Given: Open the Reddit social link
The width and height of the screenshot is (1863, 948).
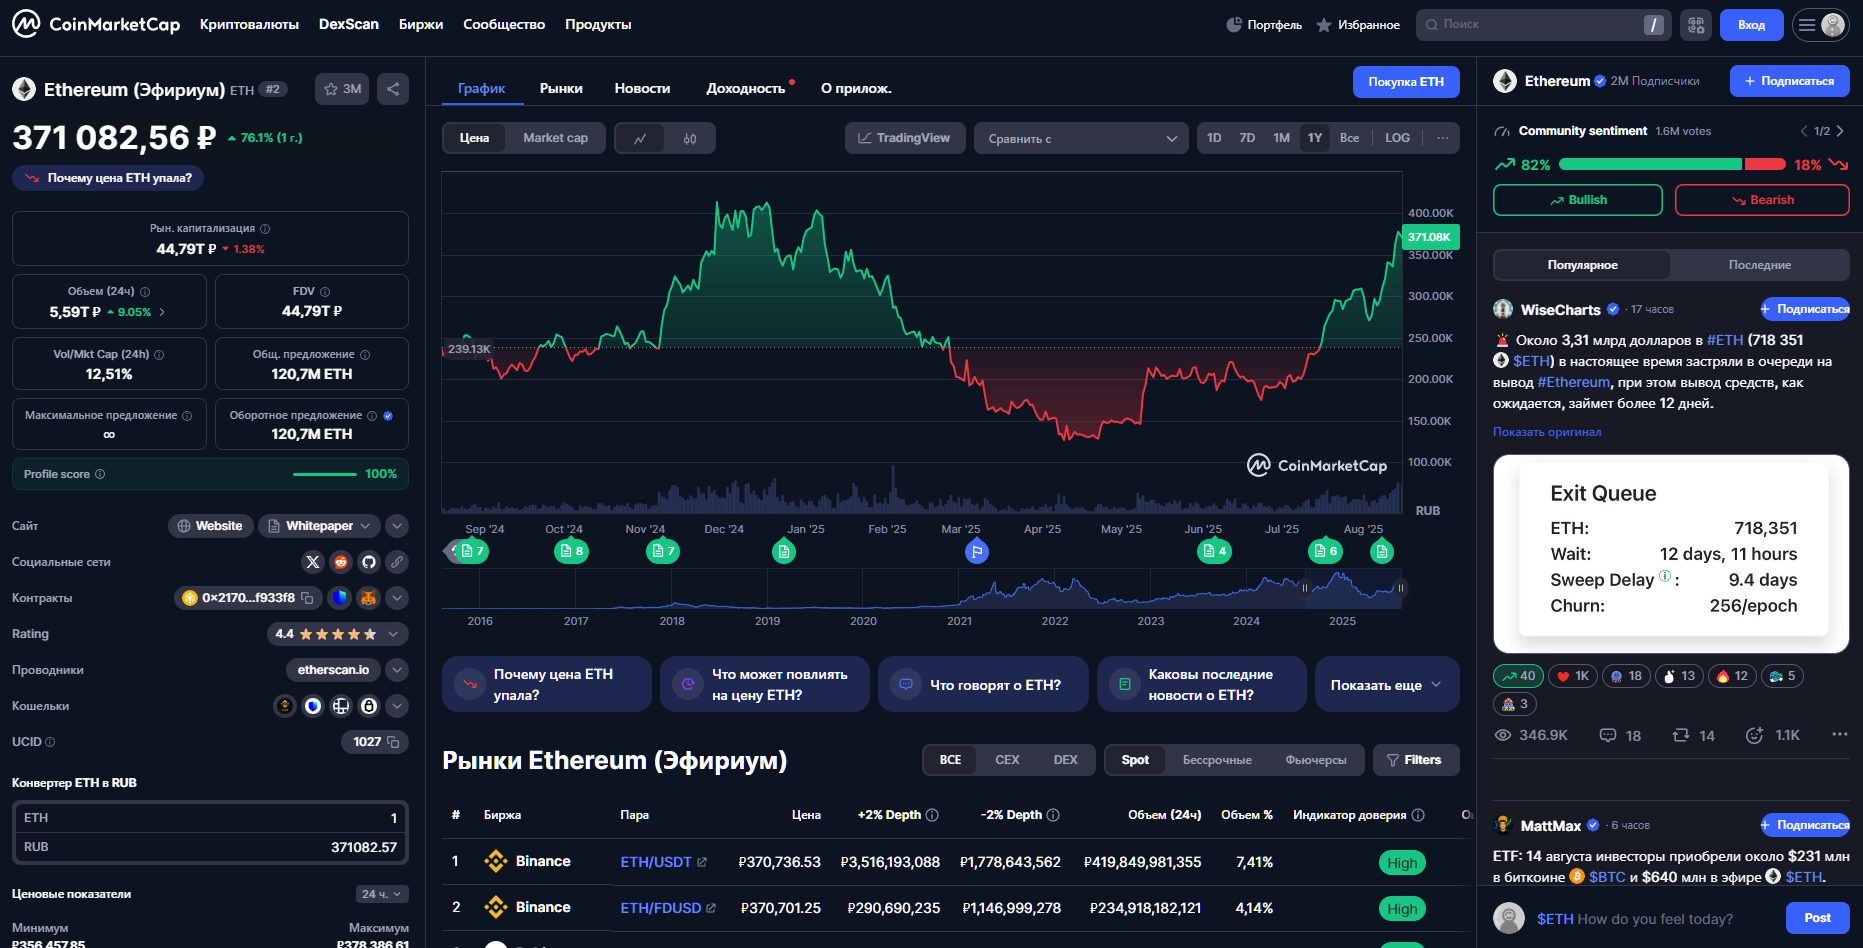Looking at the screenshot, I should [x=341, y=562].
